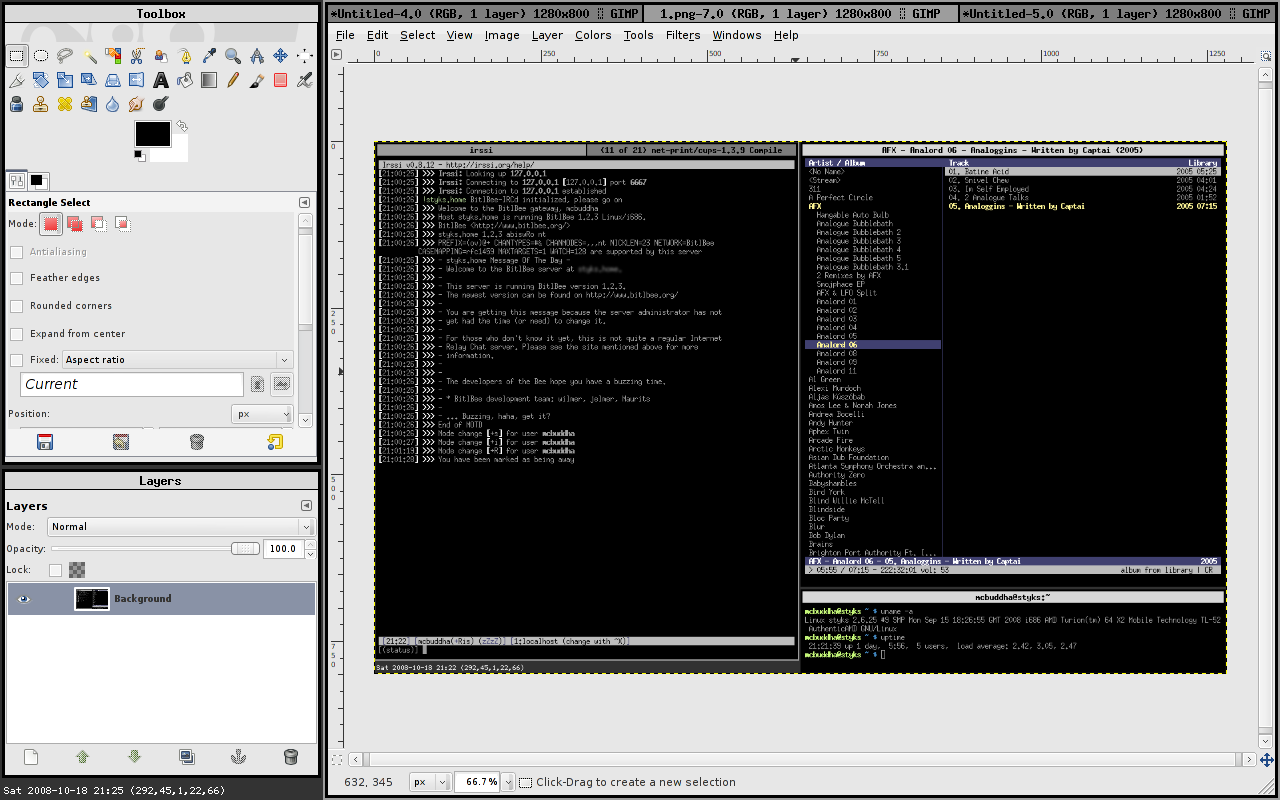Set selection mode to Subtract from selection
1280x800 pixels.
point(99,224)
